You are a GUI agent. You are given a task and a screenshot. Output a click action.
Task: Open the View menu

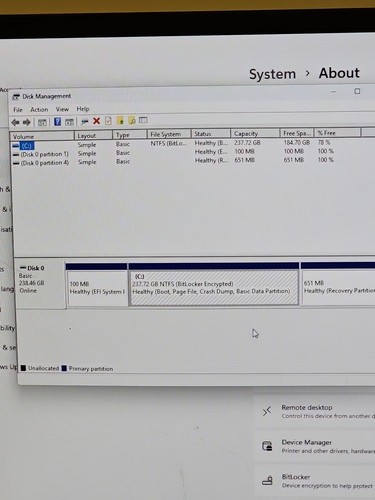[x=62, y=109]
